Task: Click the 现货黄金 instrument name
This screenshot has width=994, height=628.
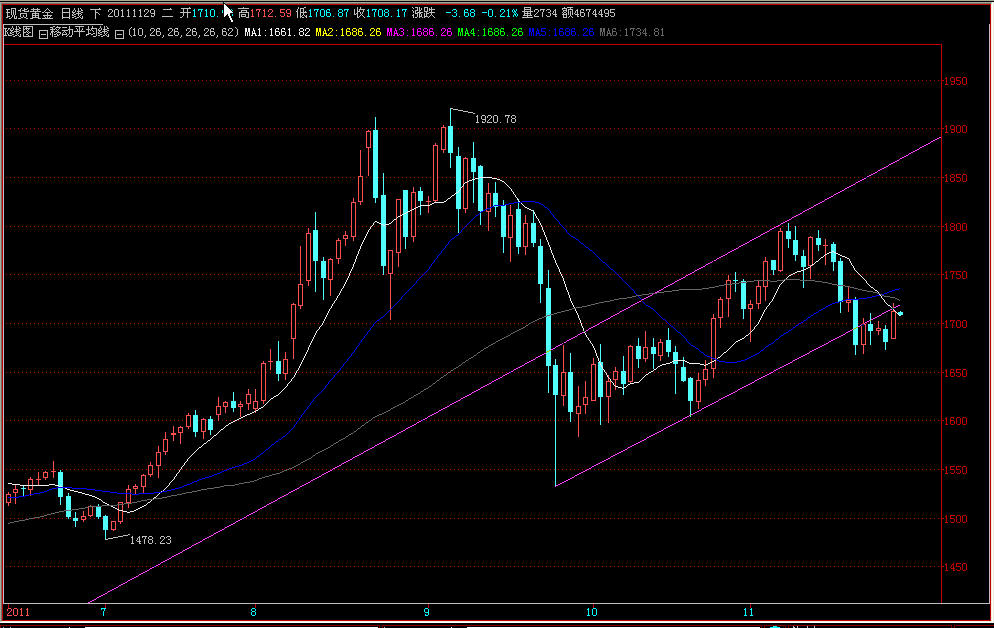Action: [x=29, y=13]
